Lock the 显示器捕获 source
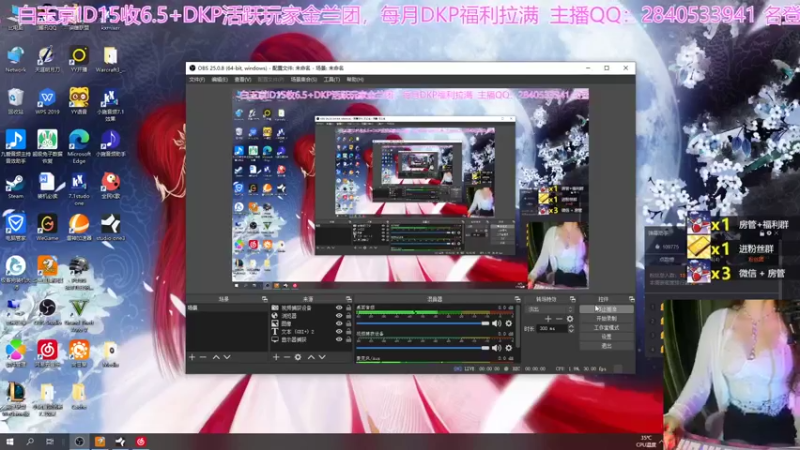This screenshot has height=450, width=800. point(348,339)
